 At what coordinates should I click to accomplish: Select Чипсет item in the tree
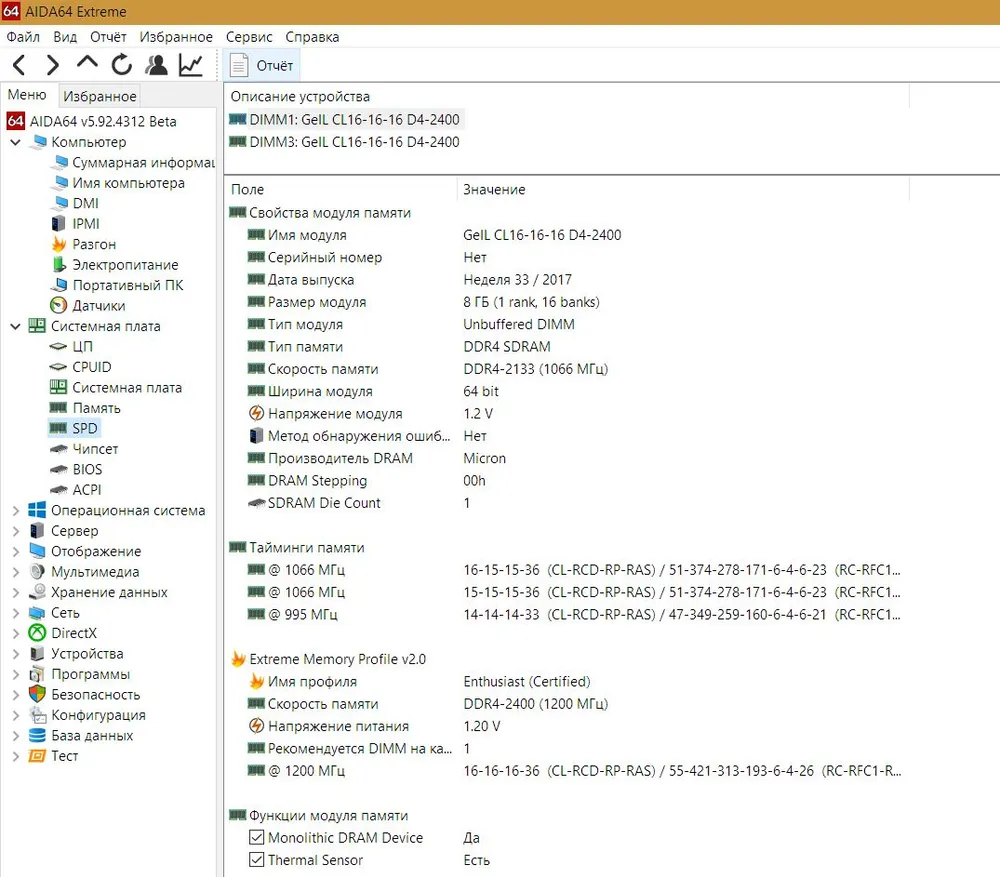pyautogui.click(x=95, y=449)
